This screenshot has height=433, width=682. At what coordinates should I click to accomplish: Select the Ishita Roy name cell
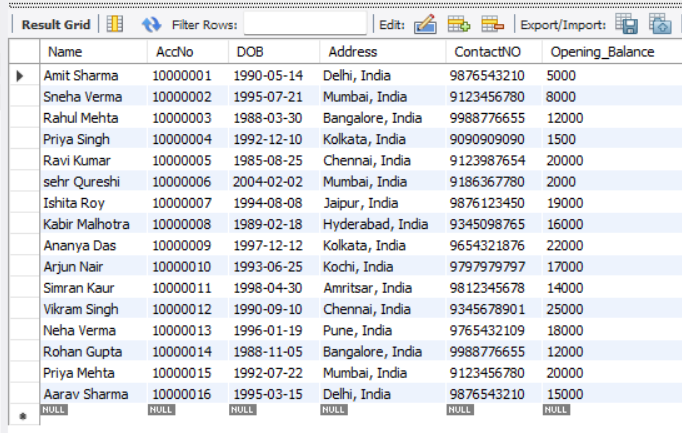coord(94,203)
